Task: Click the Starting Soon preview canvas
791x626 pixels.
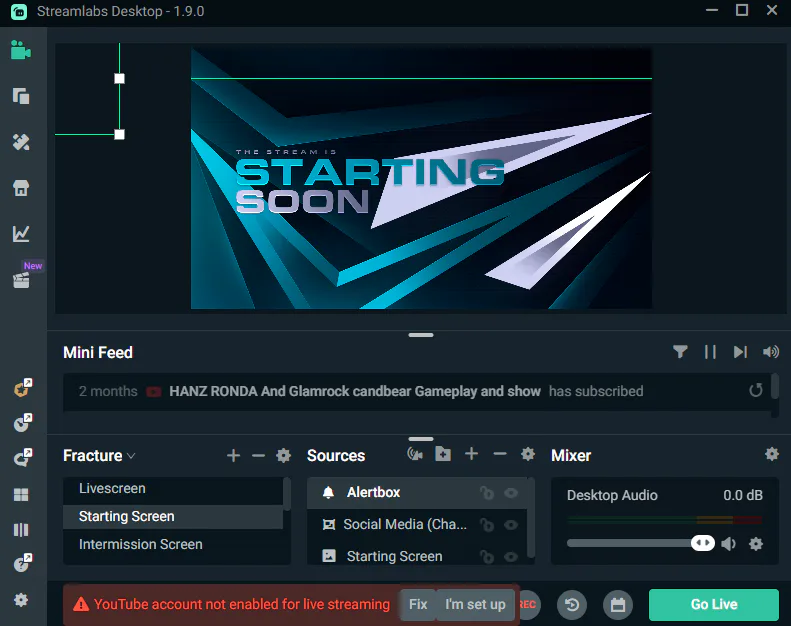Action: coord(421,179)
